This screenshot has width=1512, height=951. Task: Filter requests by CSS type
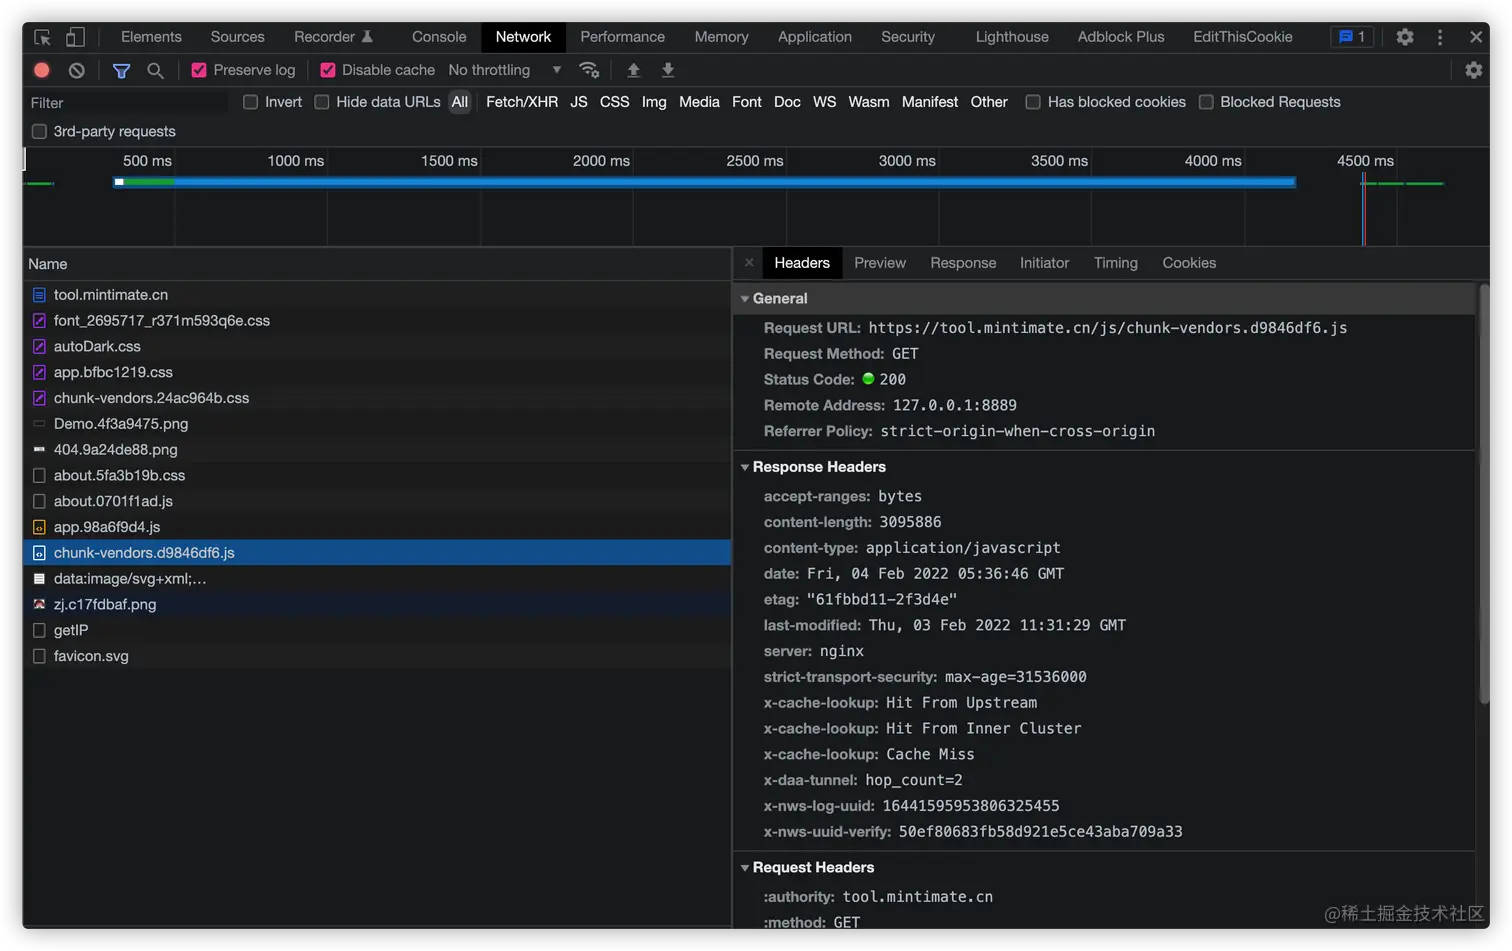coord(615,102)
